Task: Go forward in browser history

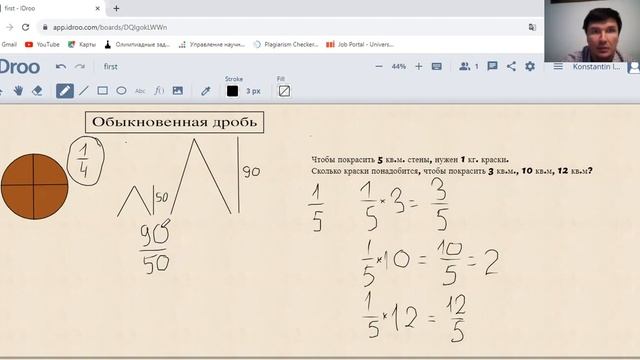Action: click(x=10, y=27)
